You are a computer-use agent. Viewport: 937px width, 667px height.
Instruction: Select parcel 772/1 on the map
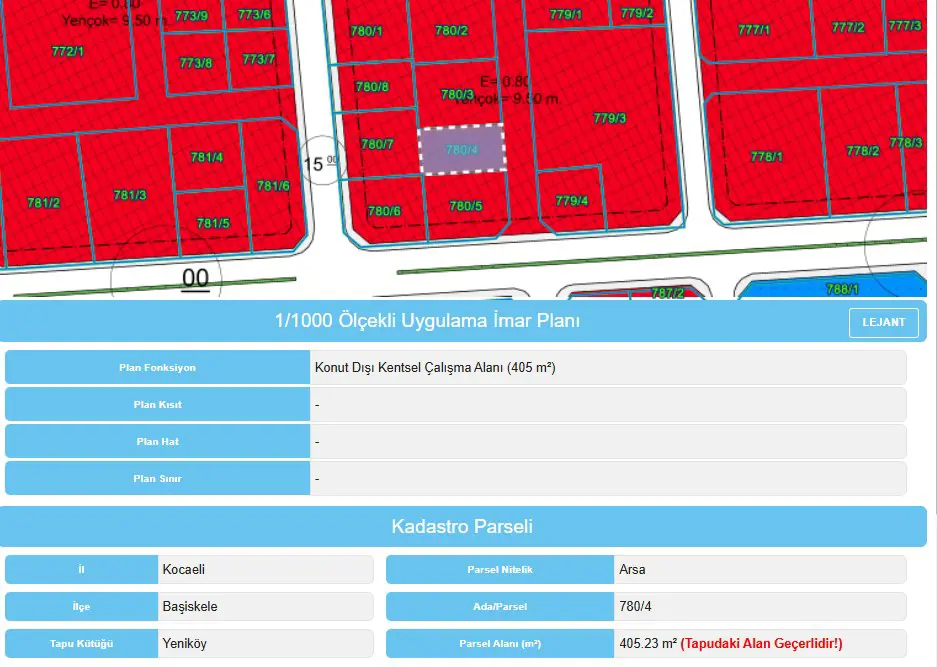coord(68,51)
